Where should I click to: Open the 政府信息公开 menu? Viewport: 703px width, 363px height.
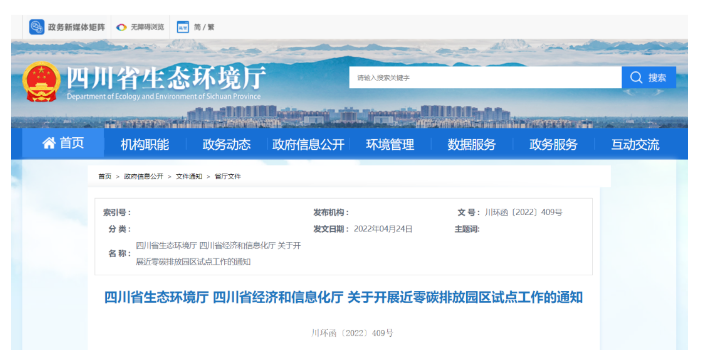click(308, 144)
